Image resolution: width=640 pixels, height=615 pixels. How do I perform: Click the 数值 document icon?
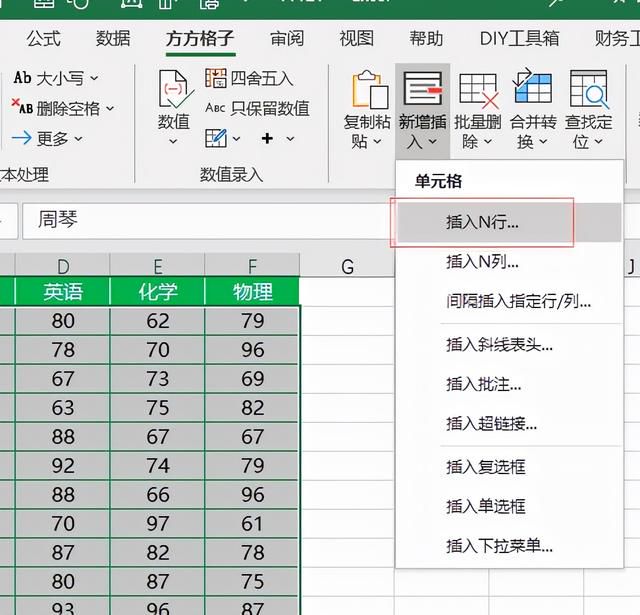tap(176, 89)
